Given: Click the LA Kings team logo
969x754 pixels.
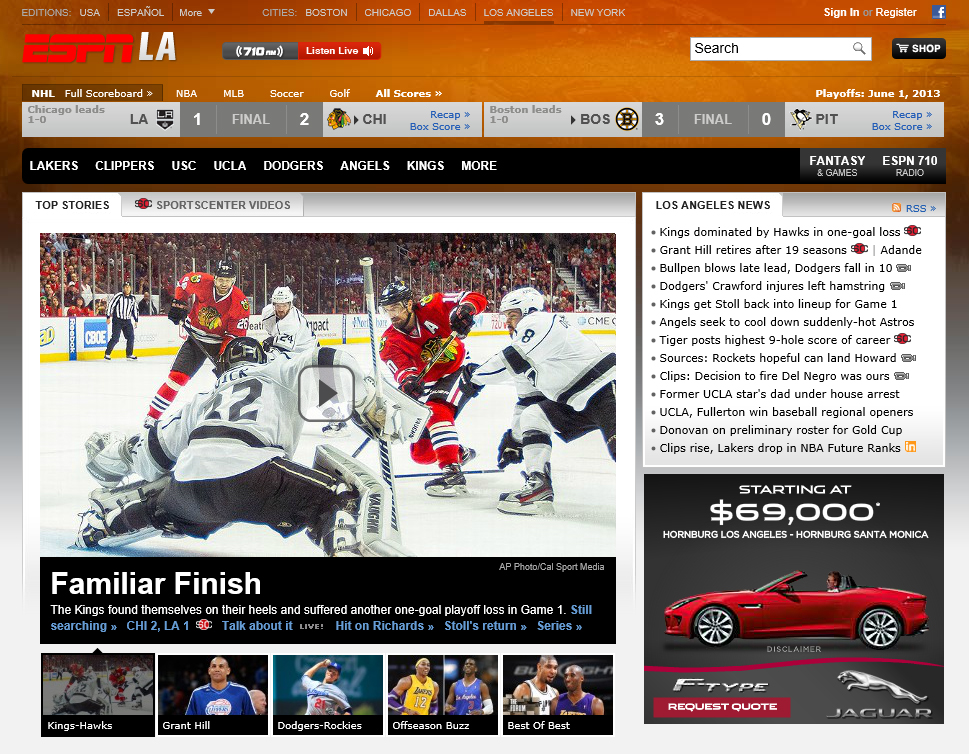Looking at the screenshot, I should (x=164, y=119).
